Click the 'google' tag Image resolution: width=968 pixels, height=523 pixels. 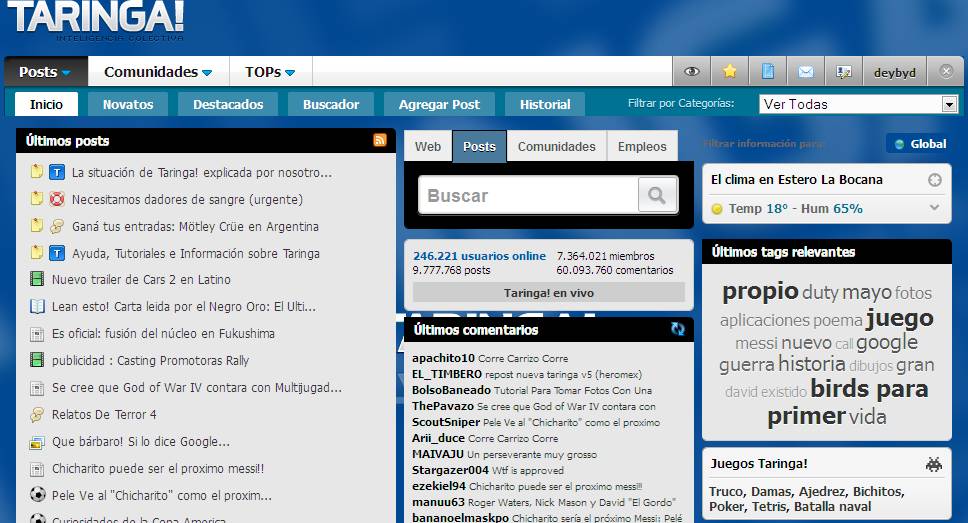click(887, 342)
